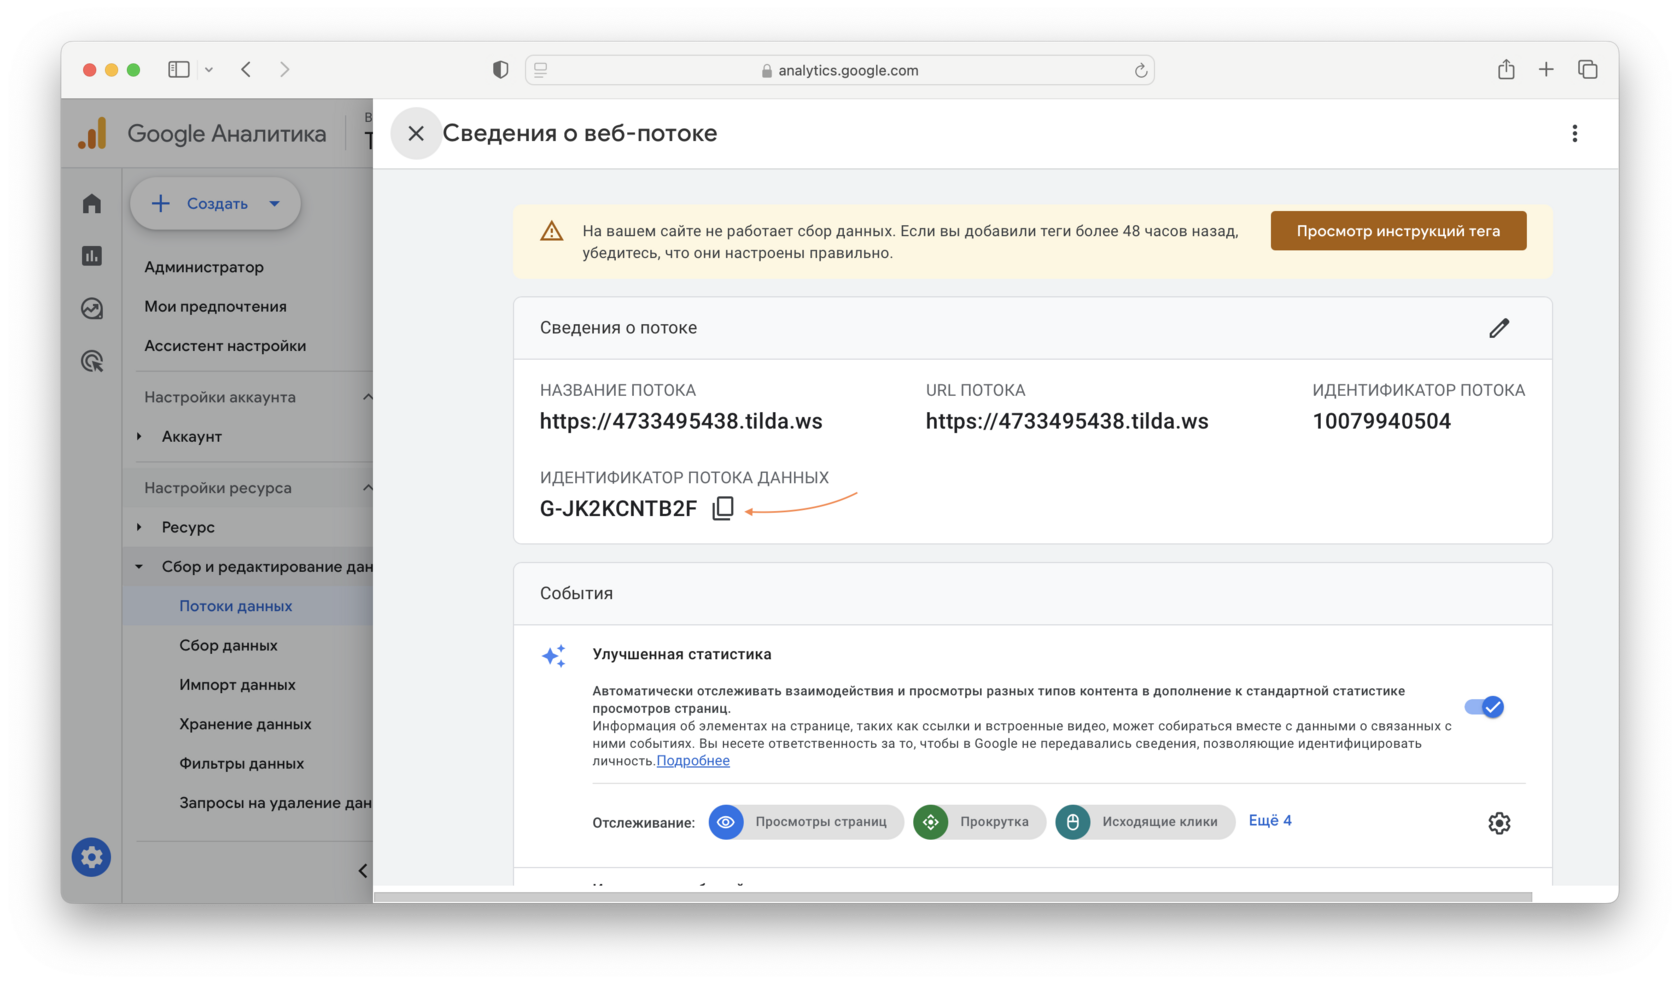Click the reader icon in address bar
Image resolution: width=1680 pixels, height=984 pixels.
[541, 70]
